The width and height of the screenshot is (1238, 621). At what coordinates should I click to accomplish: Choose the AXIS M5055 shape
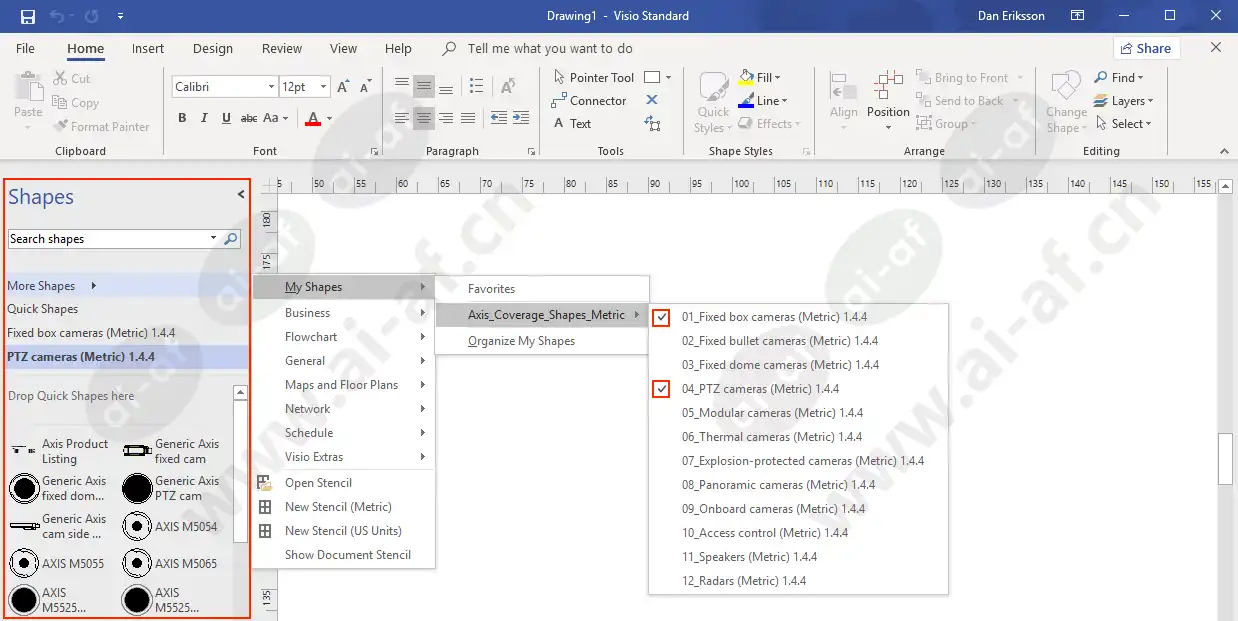coord(59,564)
